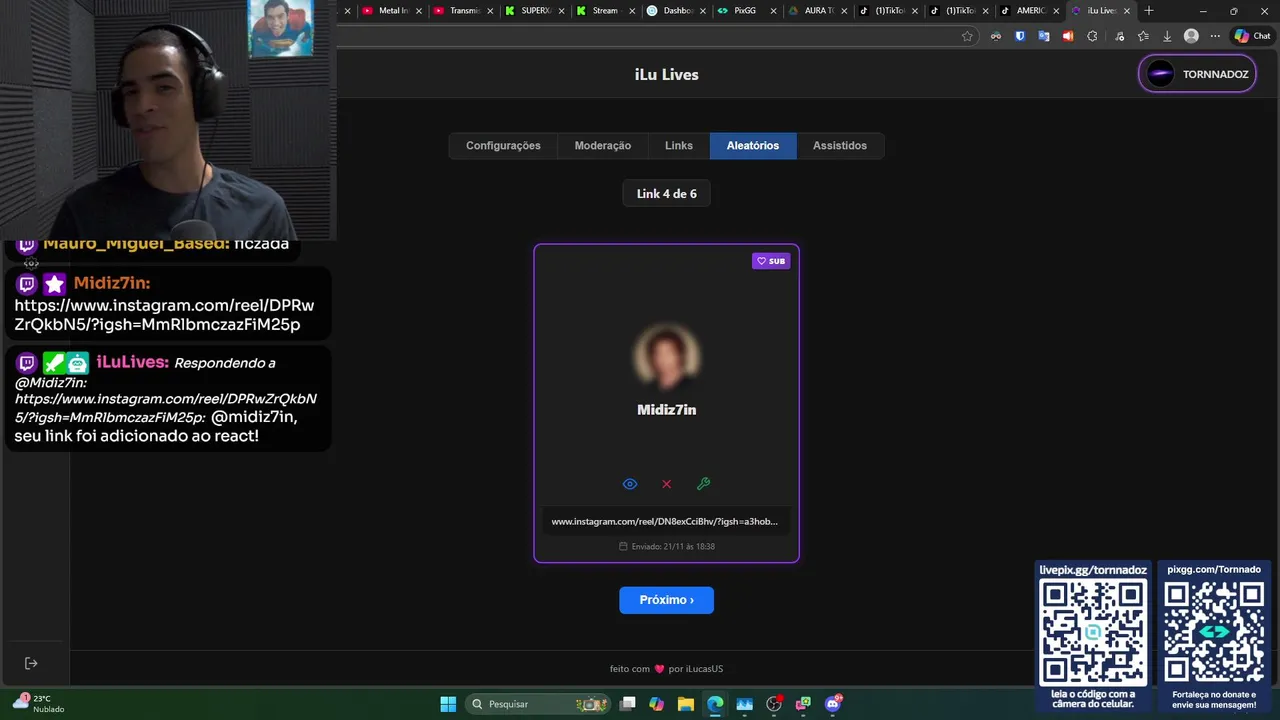Open the browser downloads icon
Image resolution: width=1280 pixels, height=720 pixels.
pyautogui.click(x=1167, y=36)
